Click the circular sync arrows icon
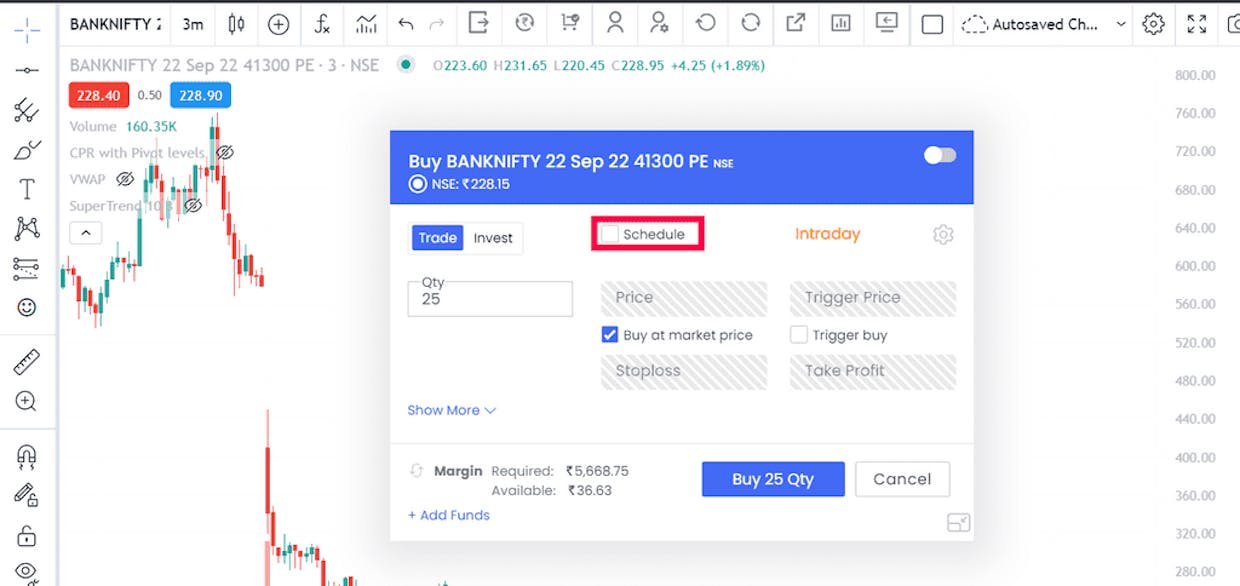The image size is (1240, 586). pyautogui.click(x=750, y=23)
